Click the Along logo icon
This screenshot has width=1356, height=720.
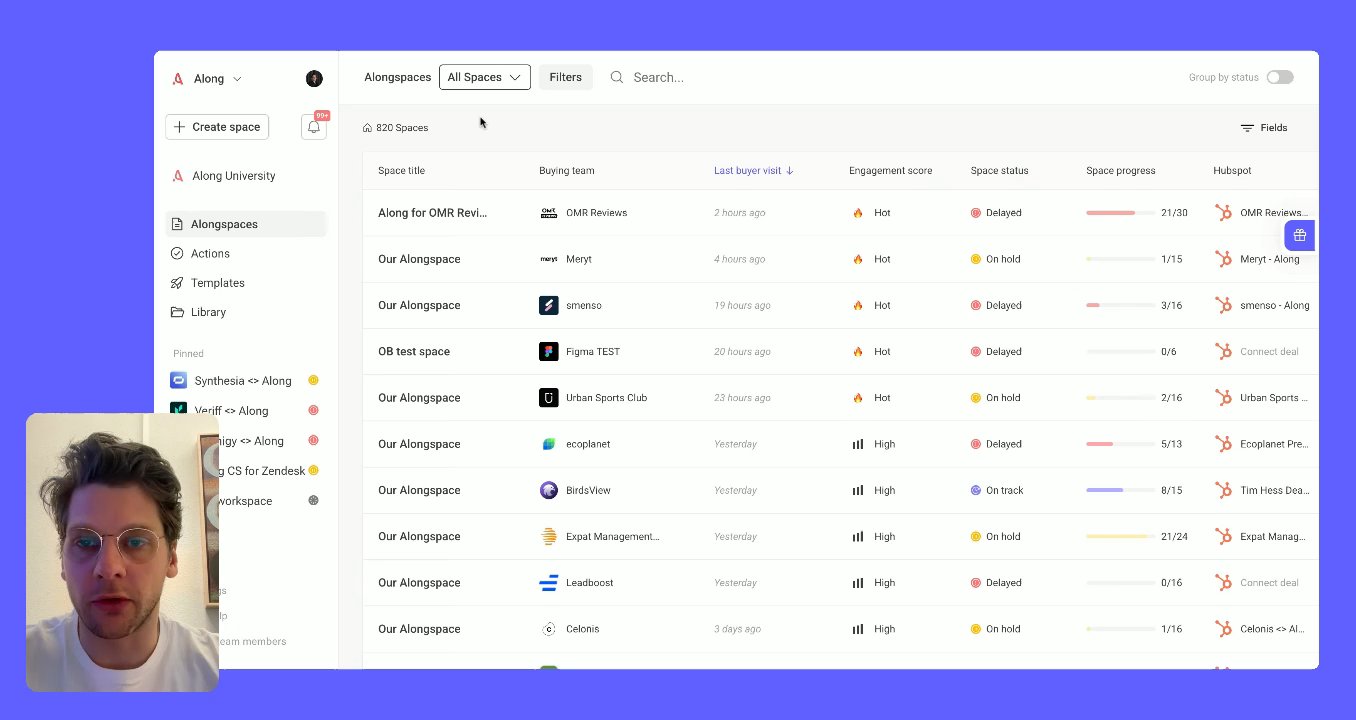point(178,78)
